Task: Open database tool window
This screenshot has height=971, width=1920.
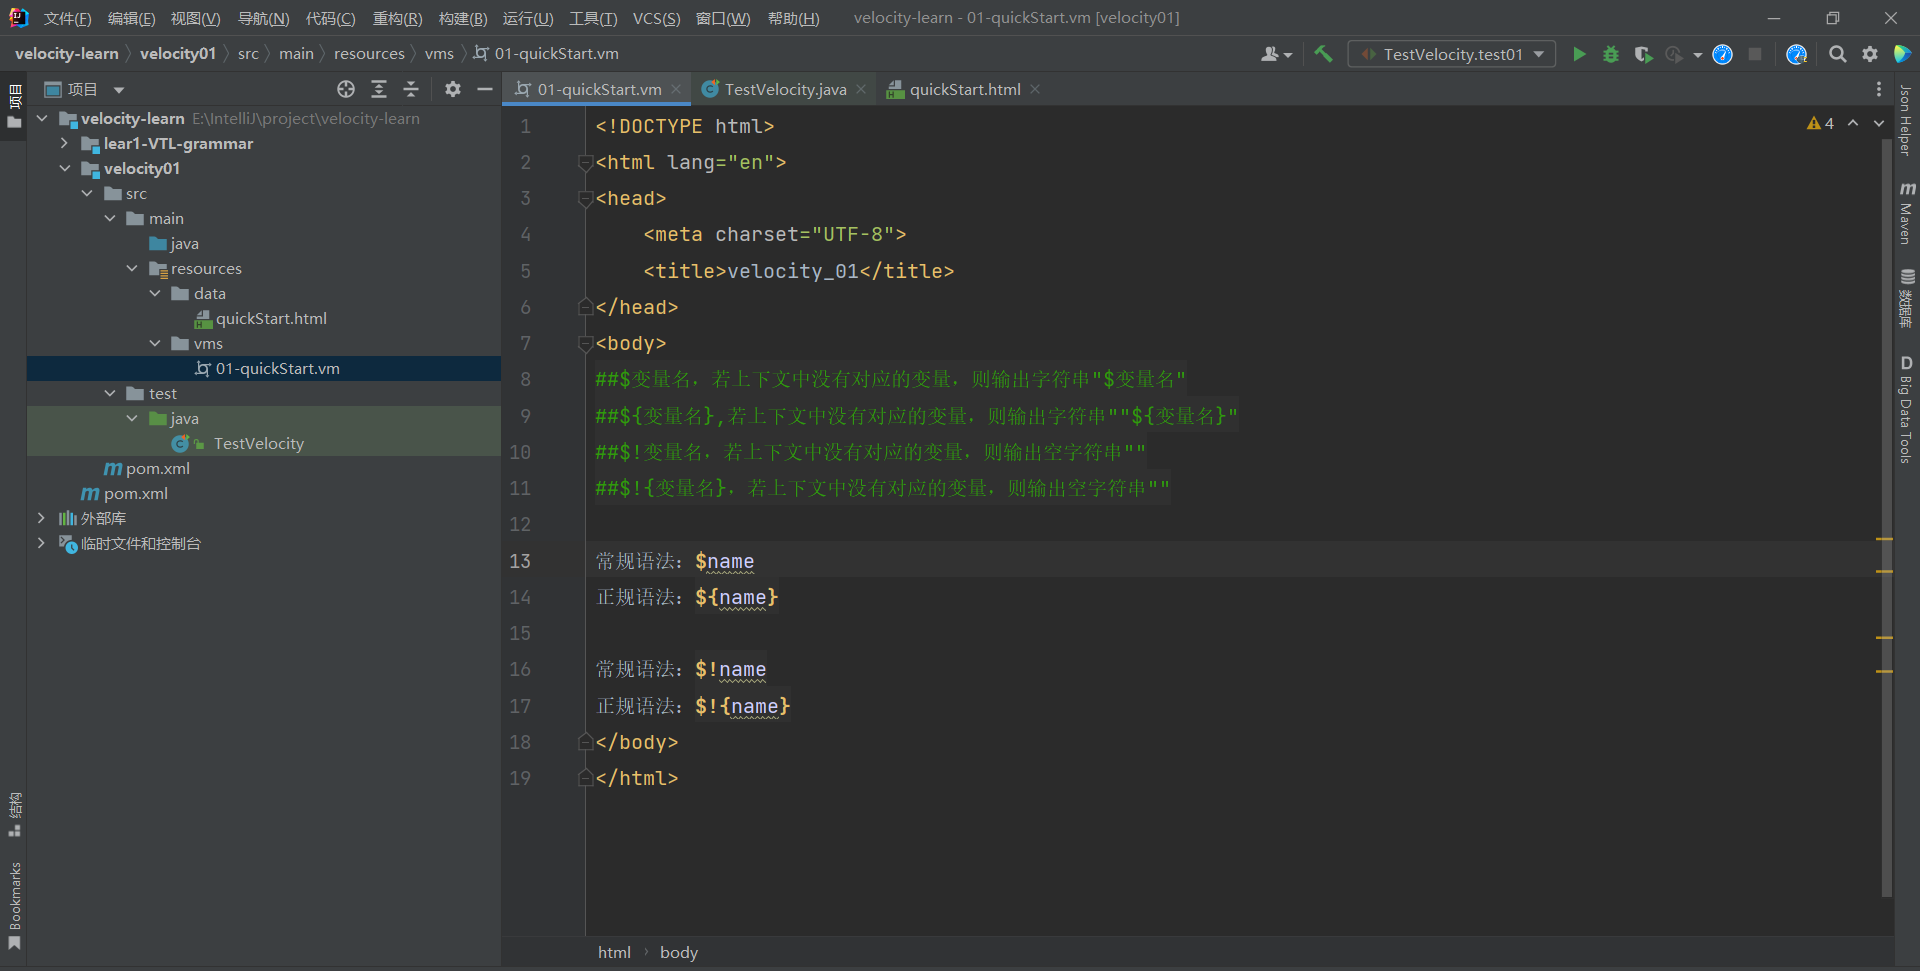Action: click(1906, 298)
